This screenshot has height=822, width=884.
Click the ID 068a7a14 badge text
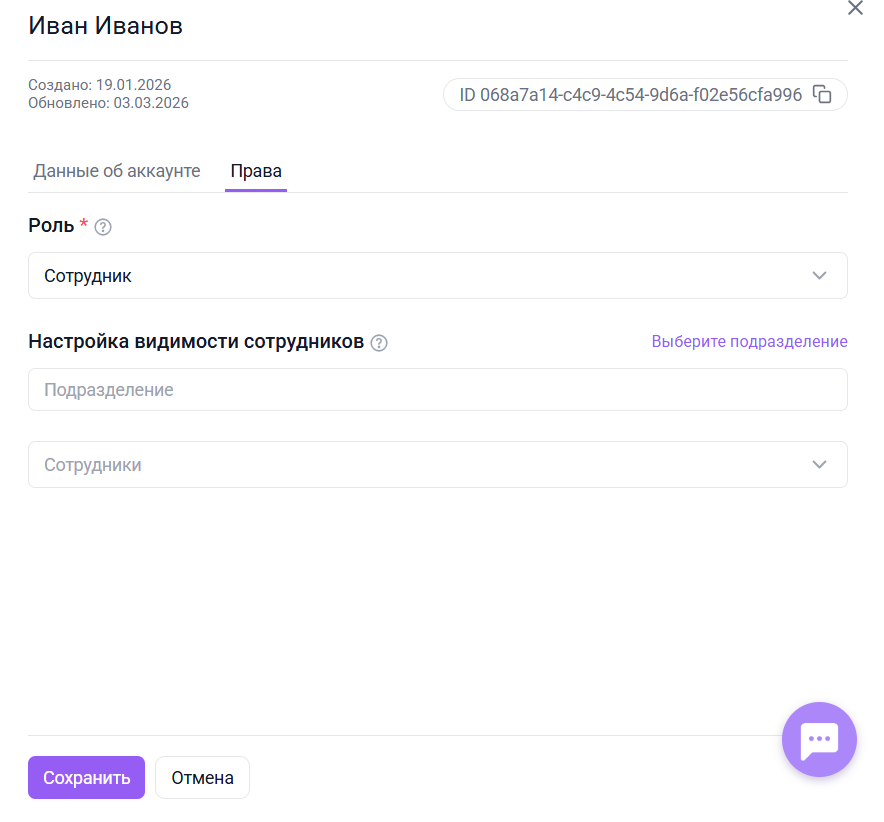(630, 95)
